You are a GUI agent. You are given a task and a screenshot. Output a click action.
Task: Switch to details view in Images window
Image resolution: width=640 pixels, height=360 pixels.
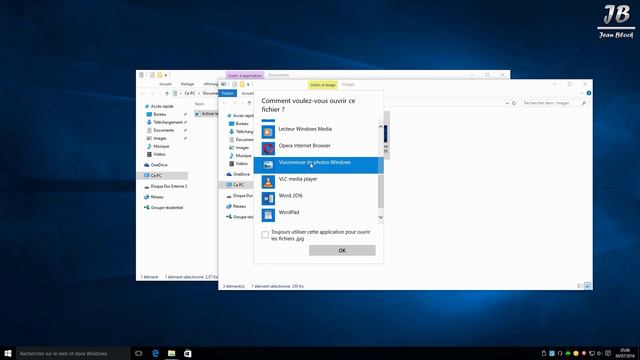[x=580, y=286]
